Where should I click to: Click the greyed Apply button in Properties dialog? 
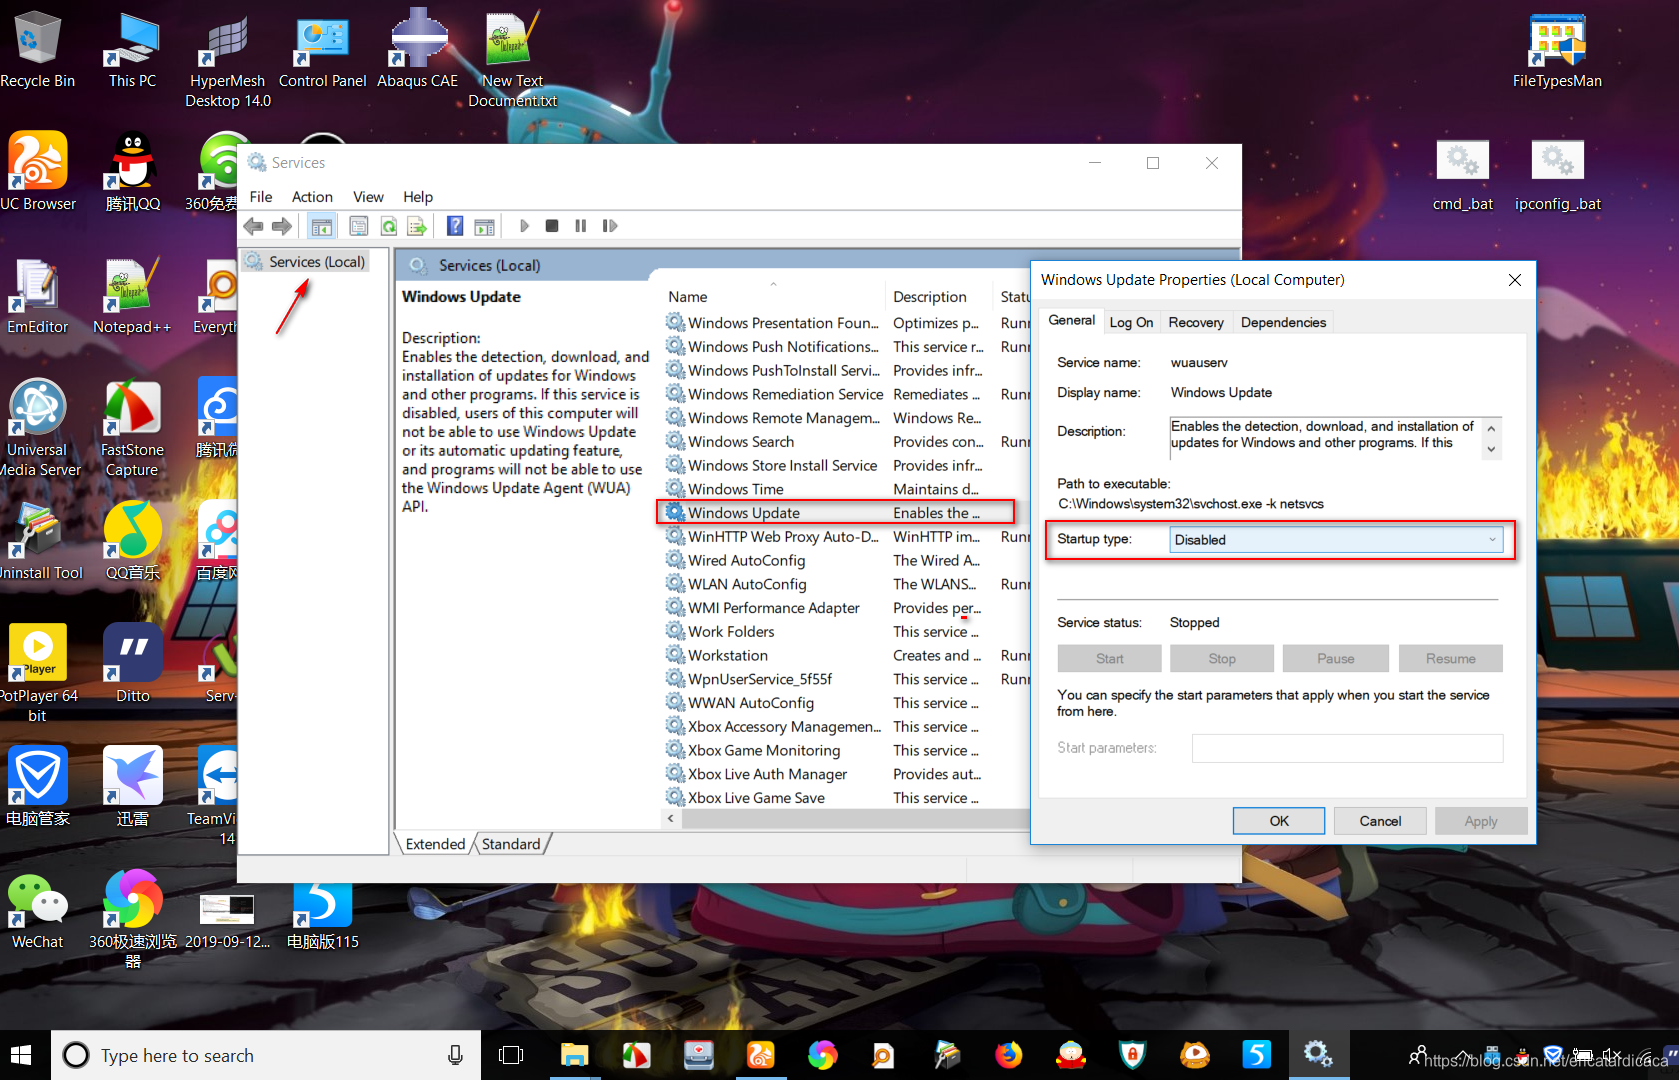click(1481, 821)
